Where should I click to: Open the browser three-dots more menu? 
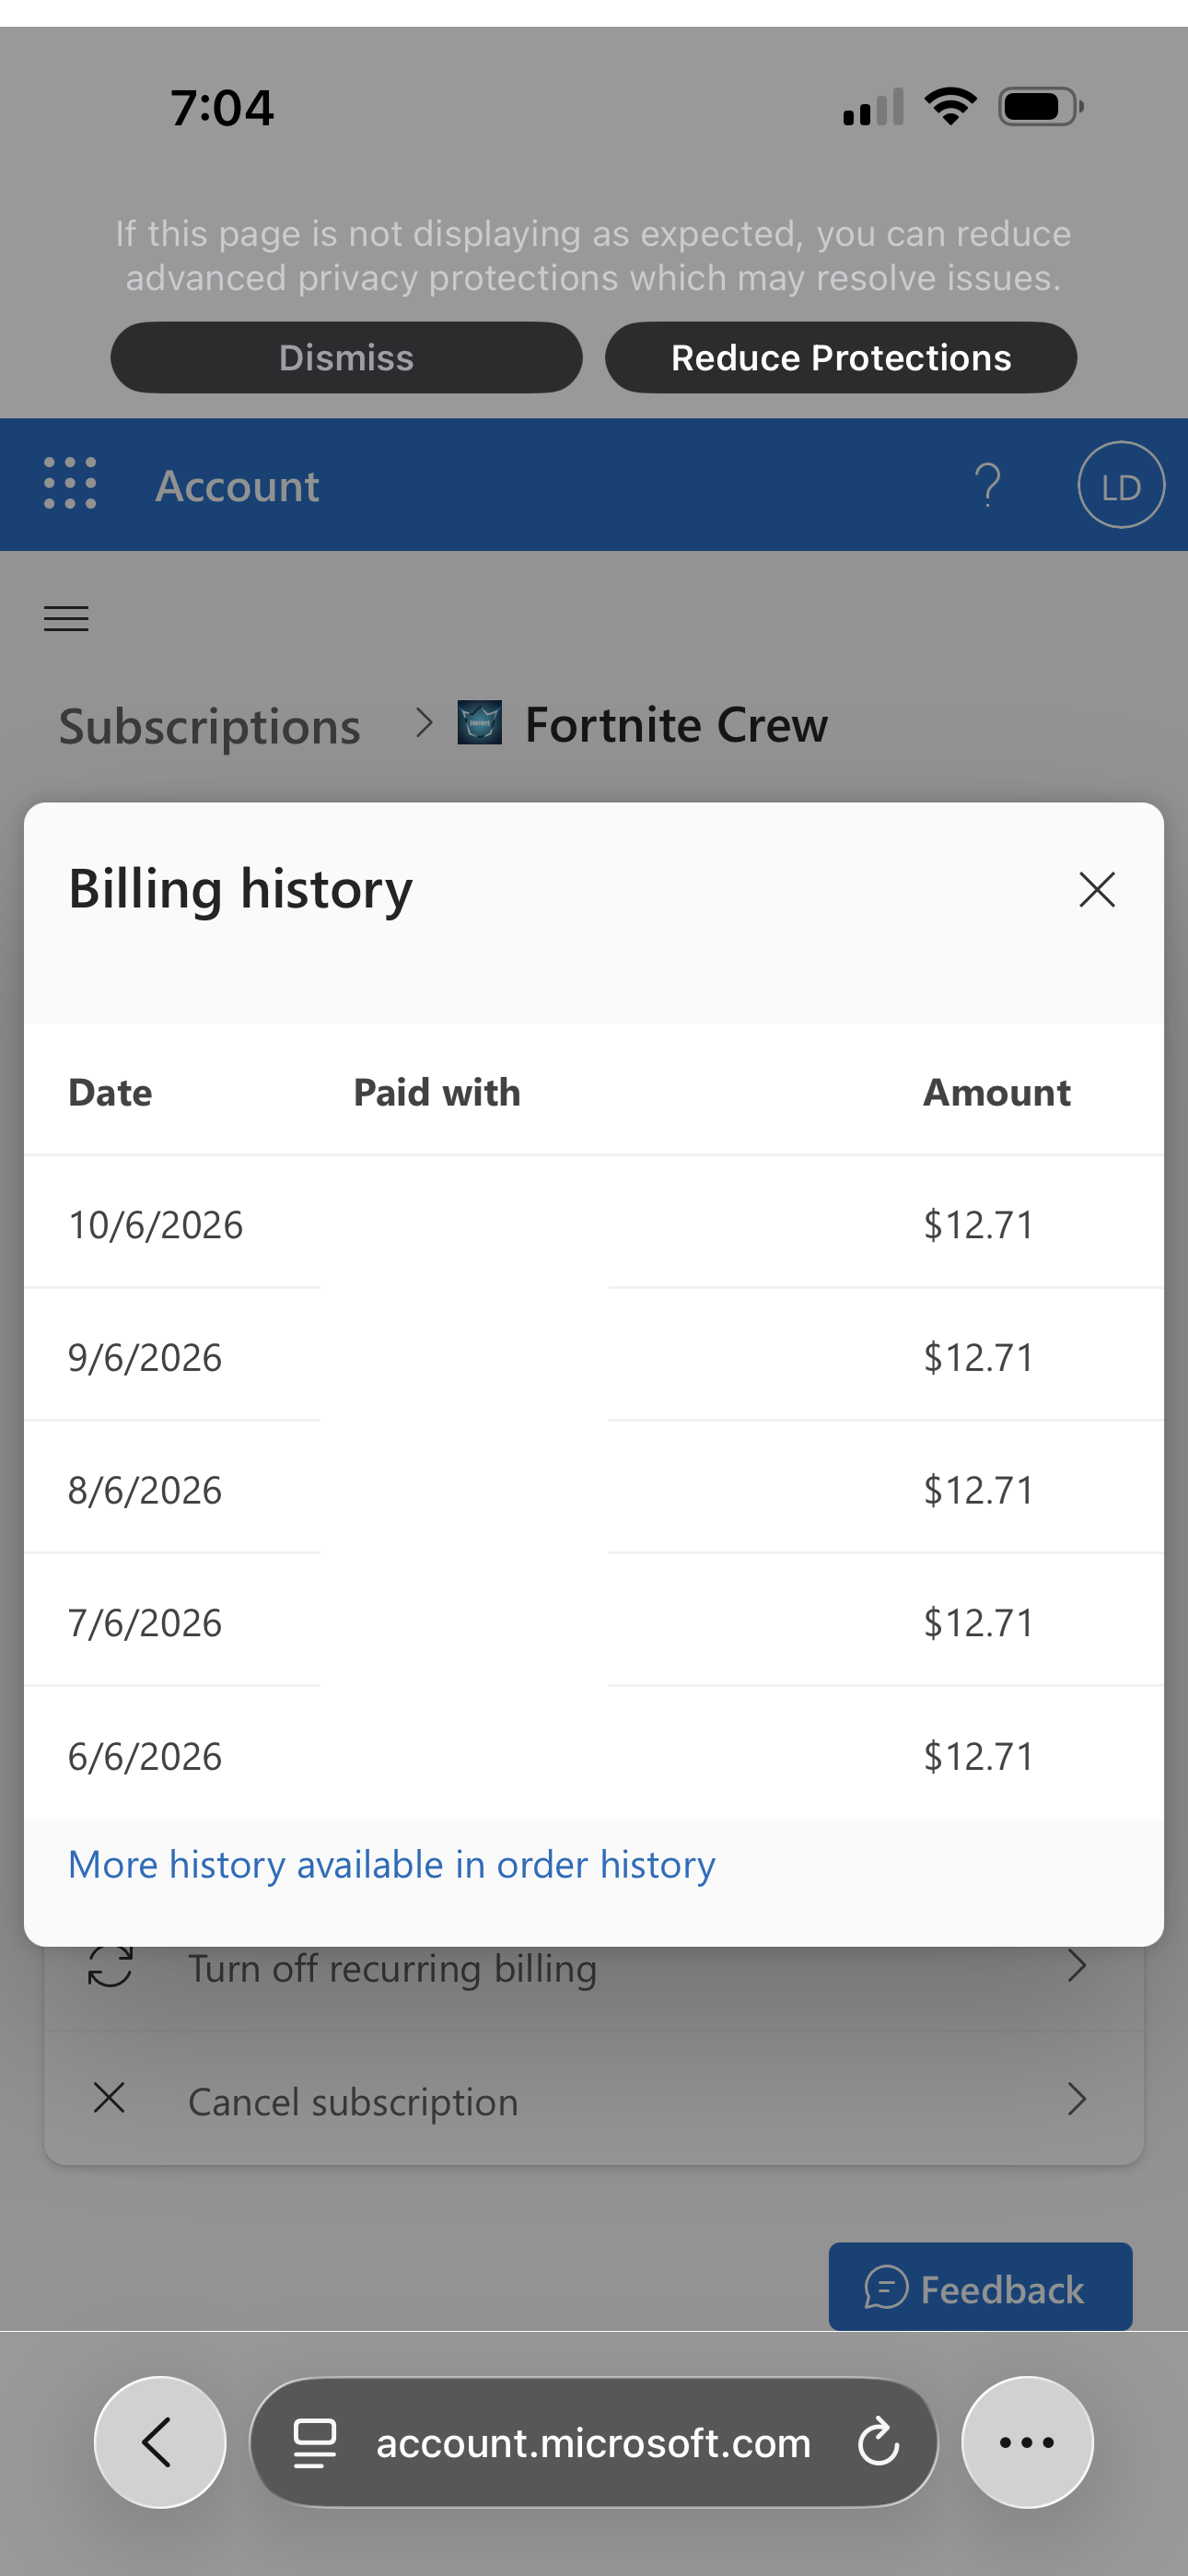click(1027, 2442)
